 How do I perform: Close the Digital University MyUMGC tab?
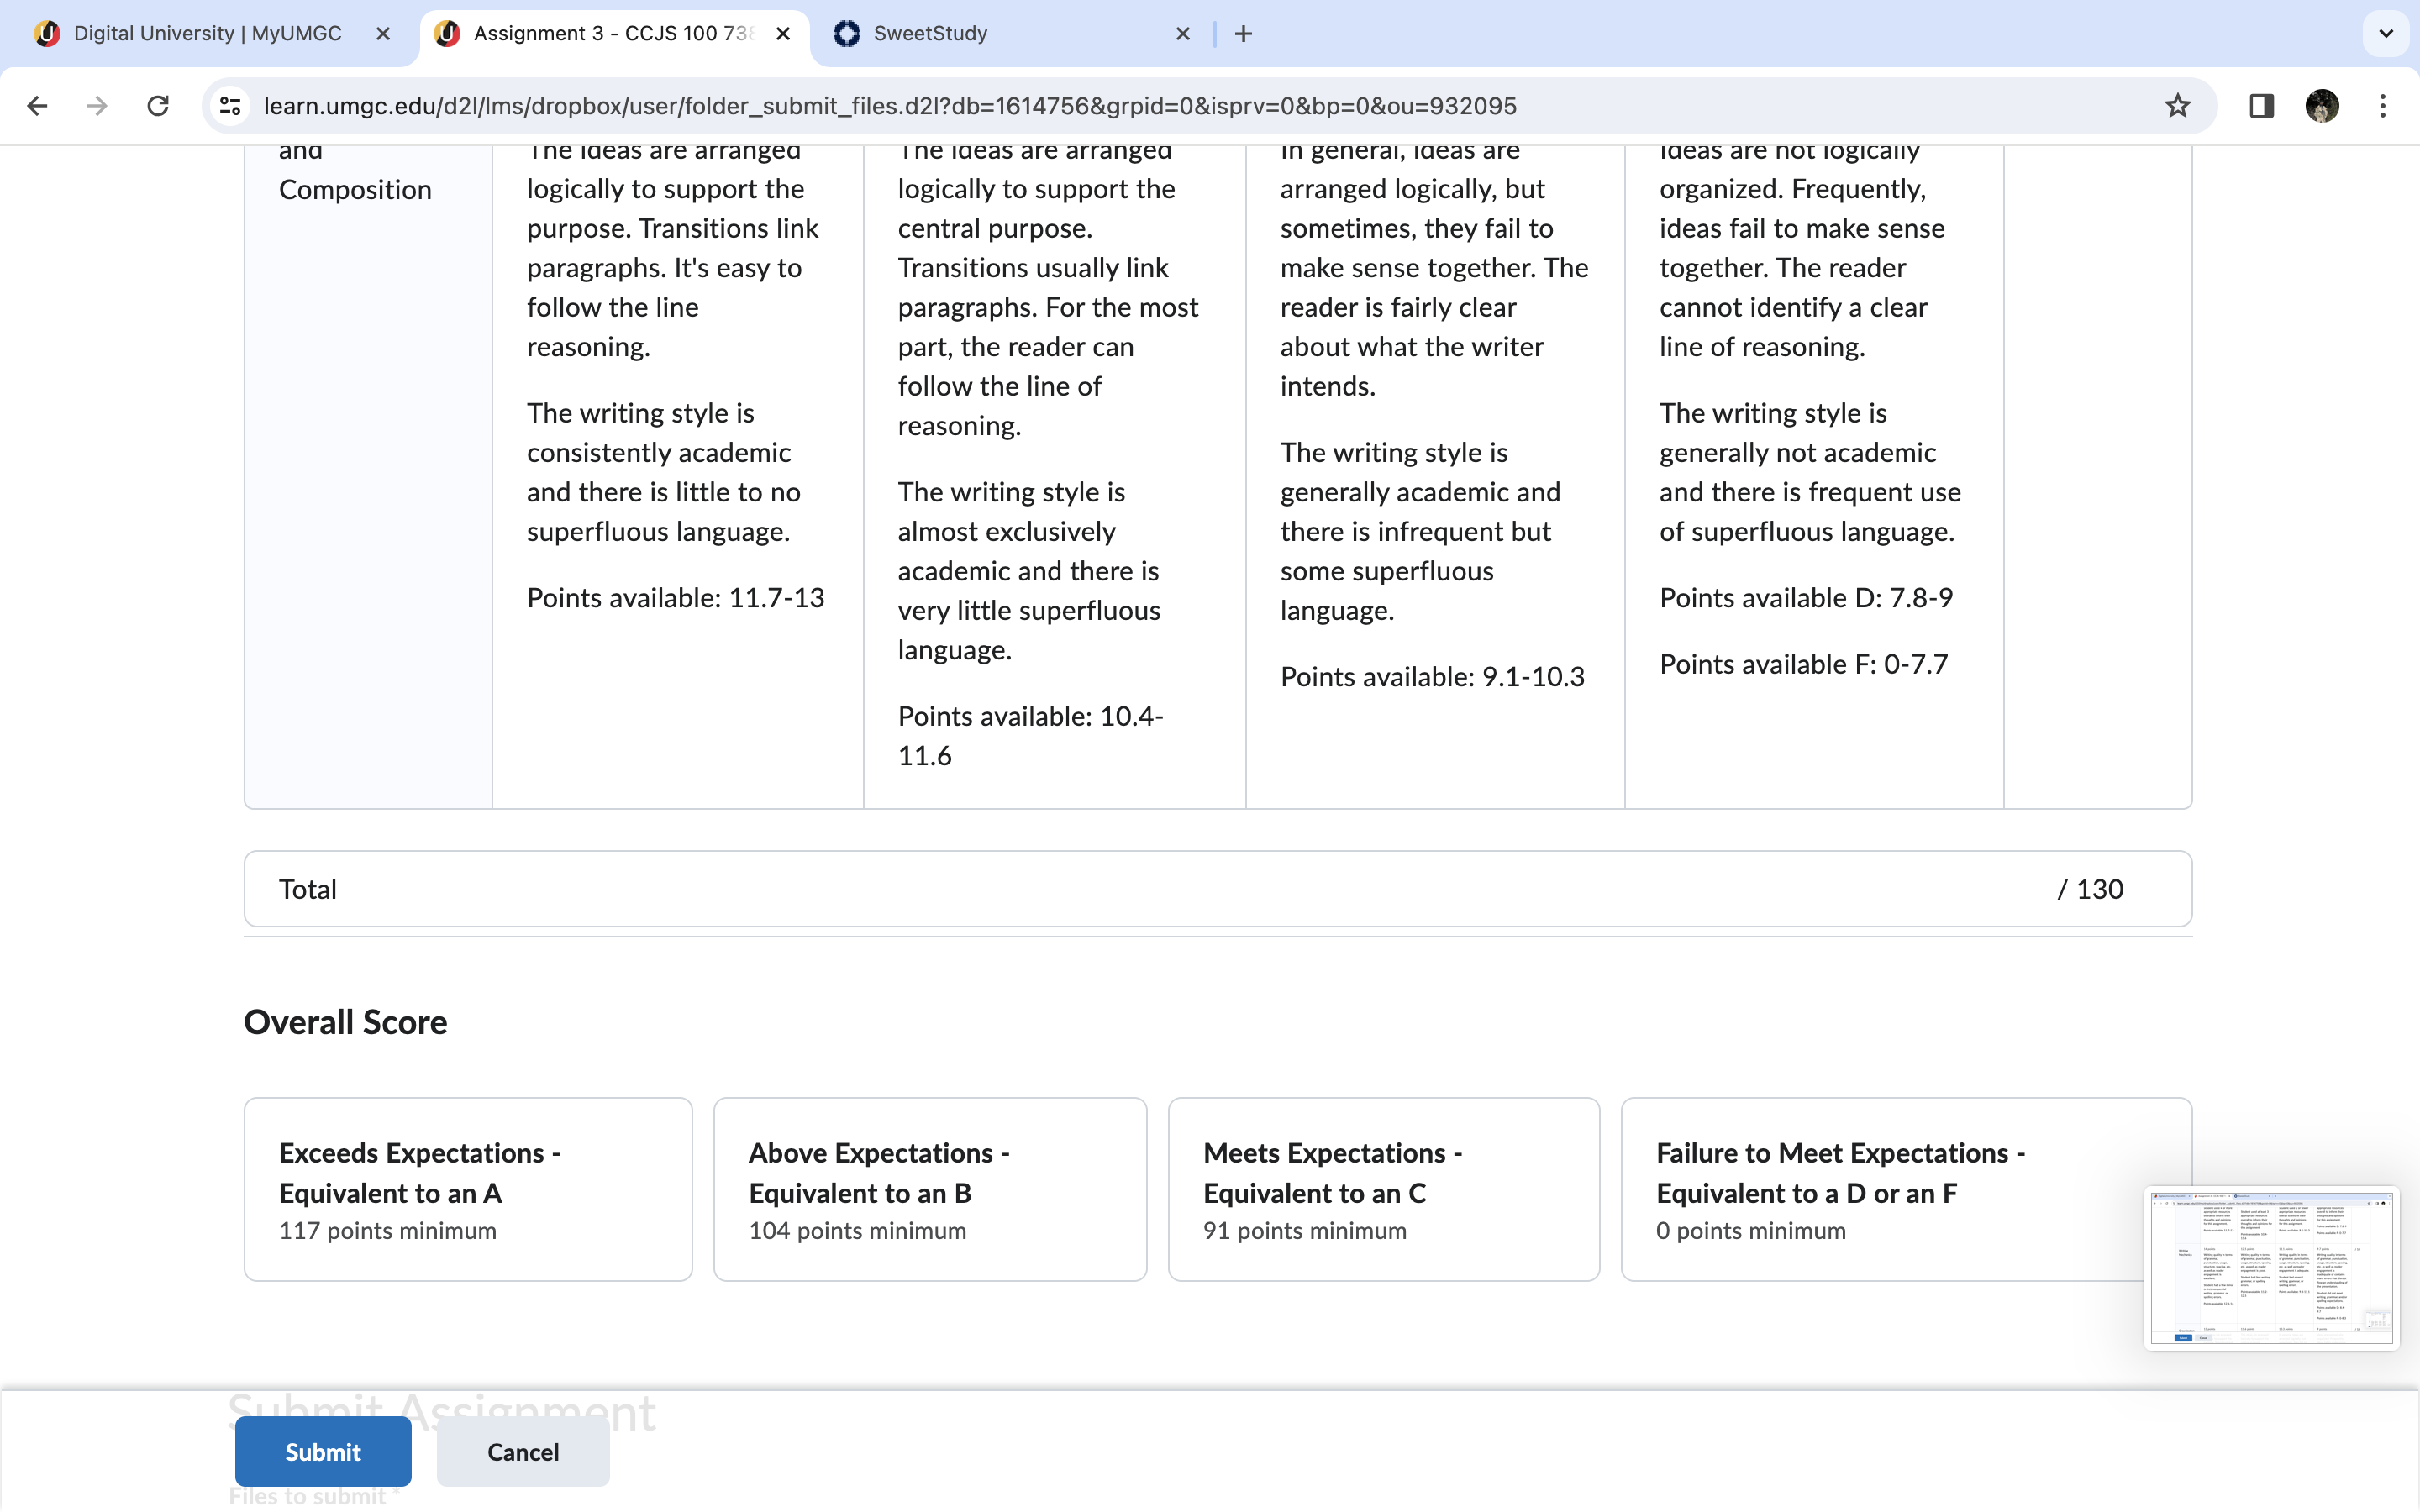point(383,34)
